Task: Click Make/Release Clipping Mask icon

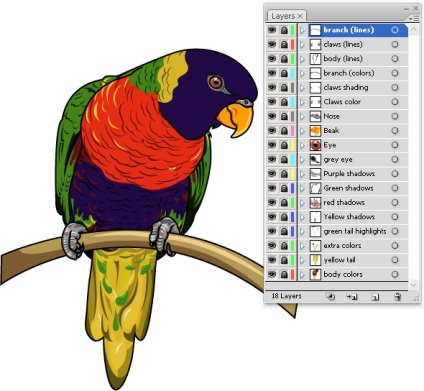Action: pos(330,296)
